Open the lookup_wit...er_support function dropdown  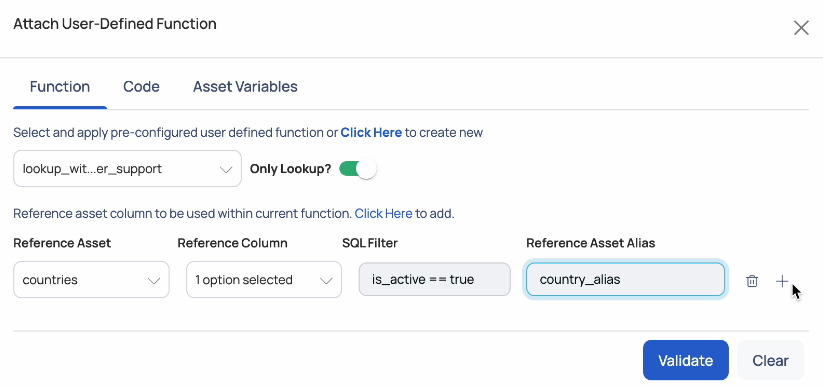click(128, 169)
